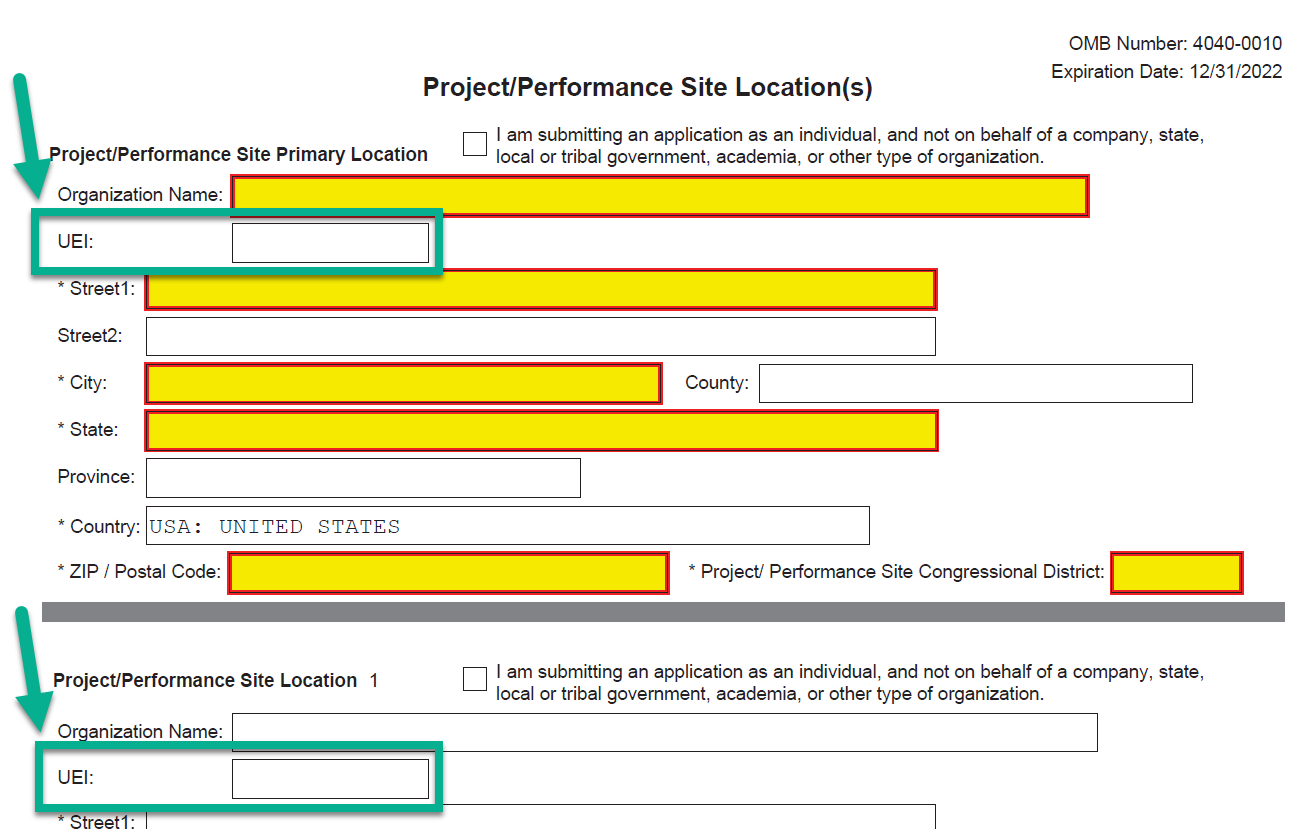Open Primary Location State dropdown field
This screenshot has height=829, width=1295.
541,431
